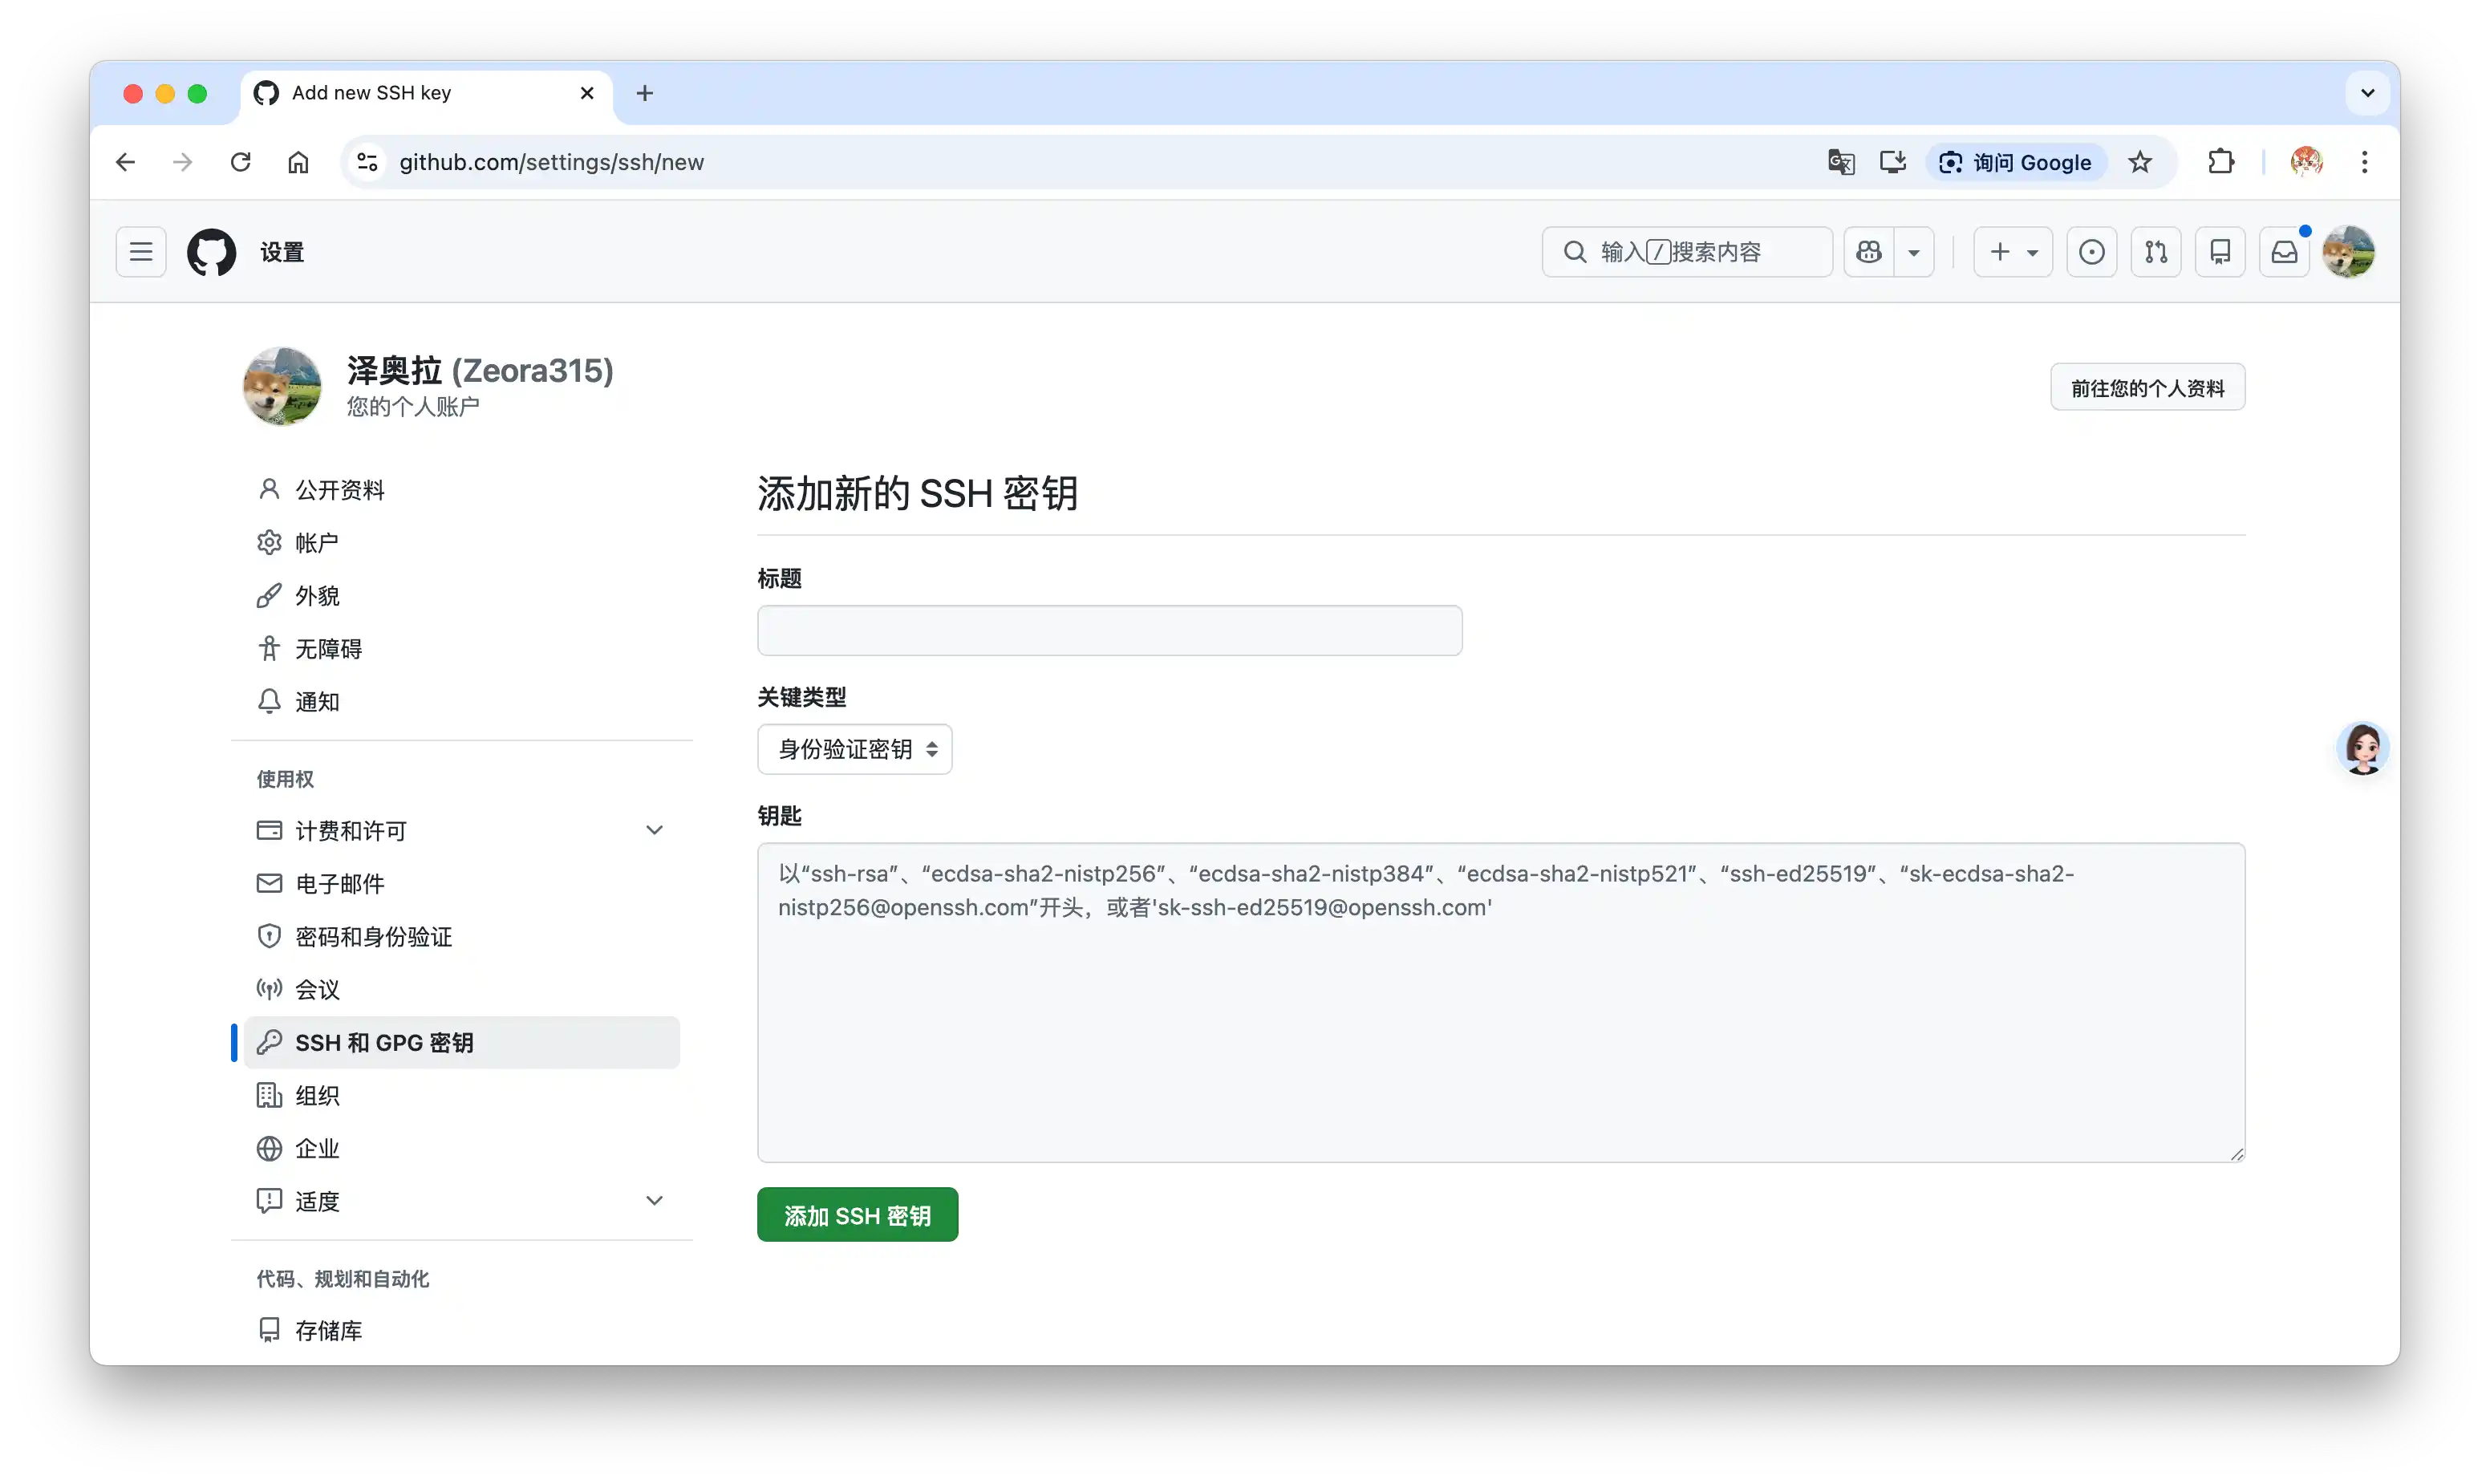Open the Copilot chat icon

pyautogui.click(x=1868, y=252)
